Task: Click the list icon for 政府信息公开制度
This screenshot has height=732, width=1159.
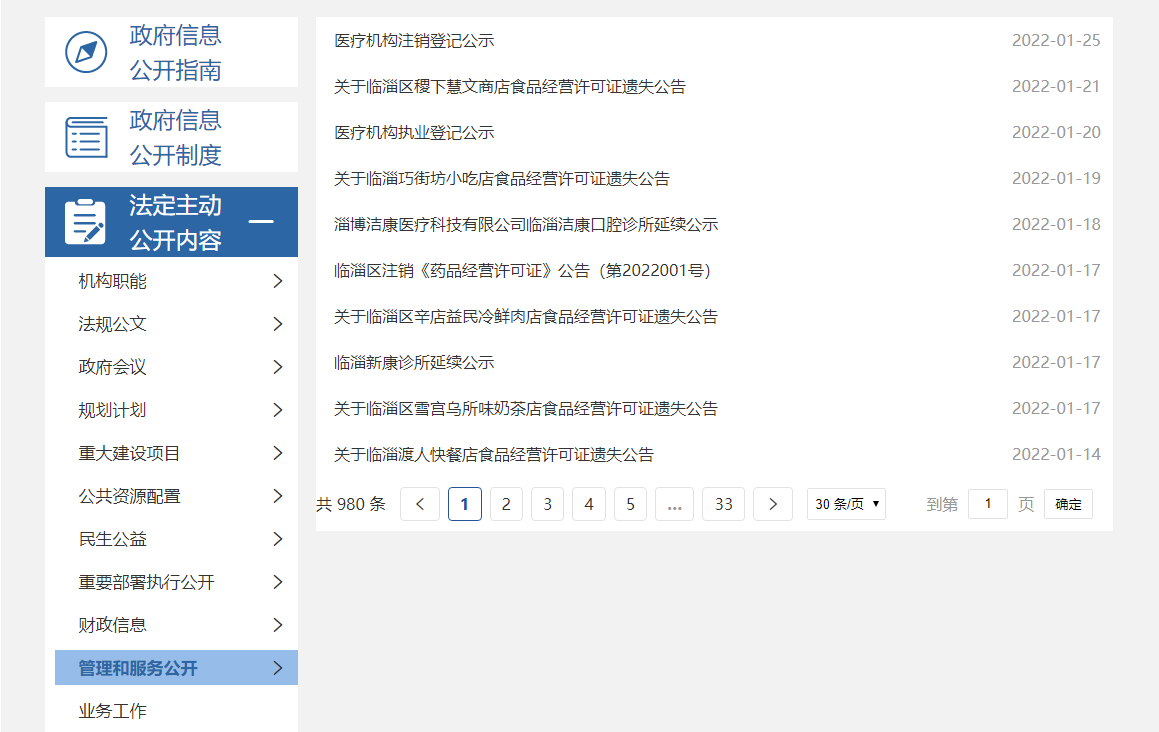Action: pos(86,137)
